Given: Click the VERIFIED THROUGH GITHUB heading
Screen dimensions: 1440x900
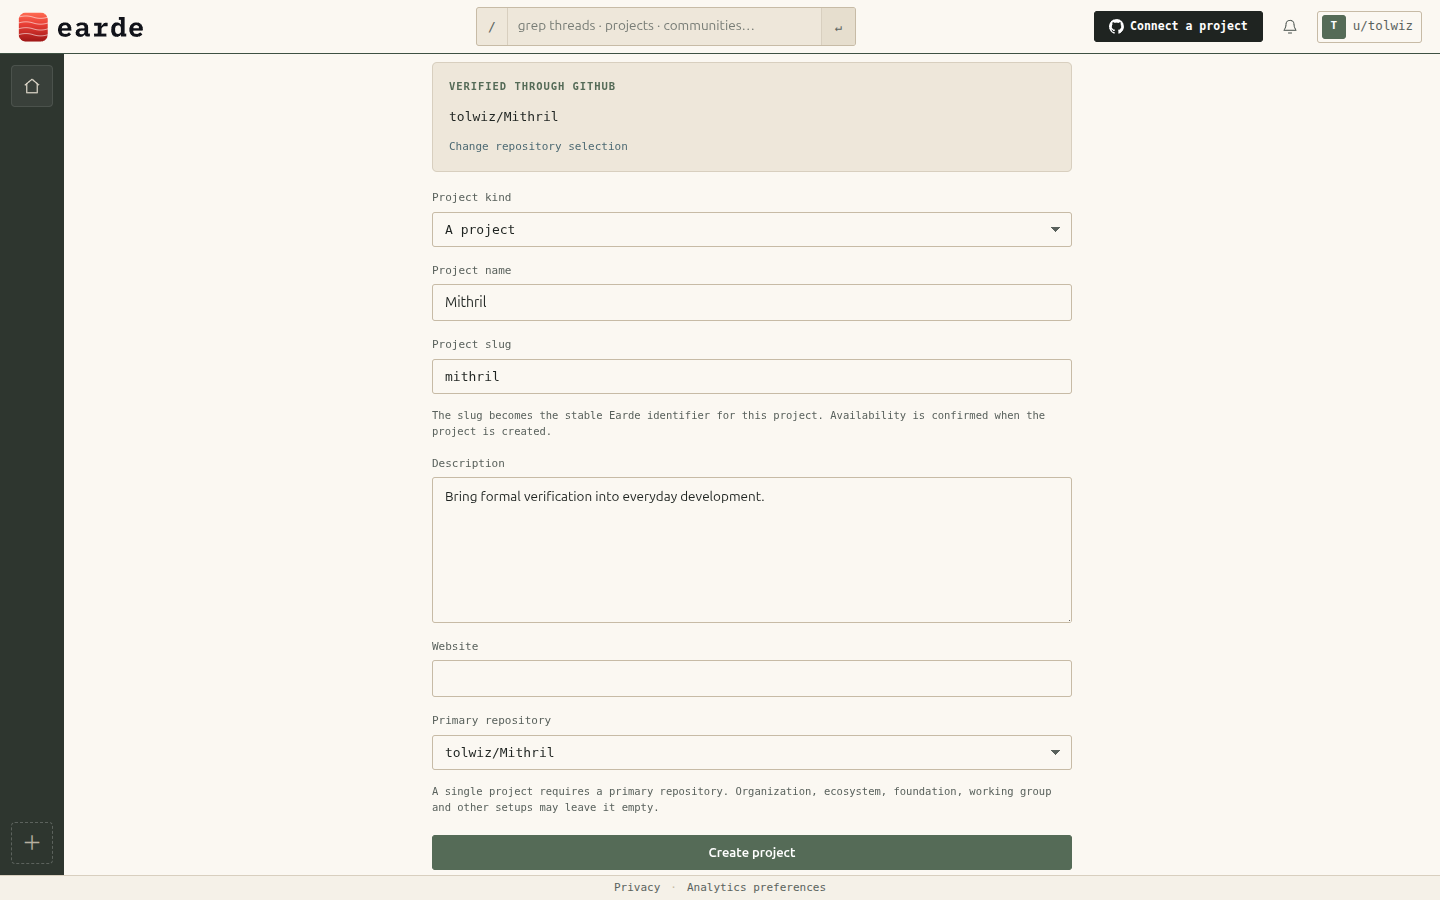Looking at the screenshot, I should 532,86.
